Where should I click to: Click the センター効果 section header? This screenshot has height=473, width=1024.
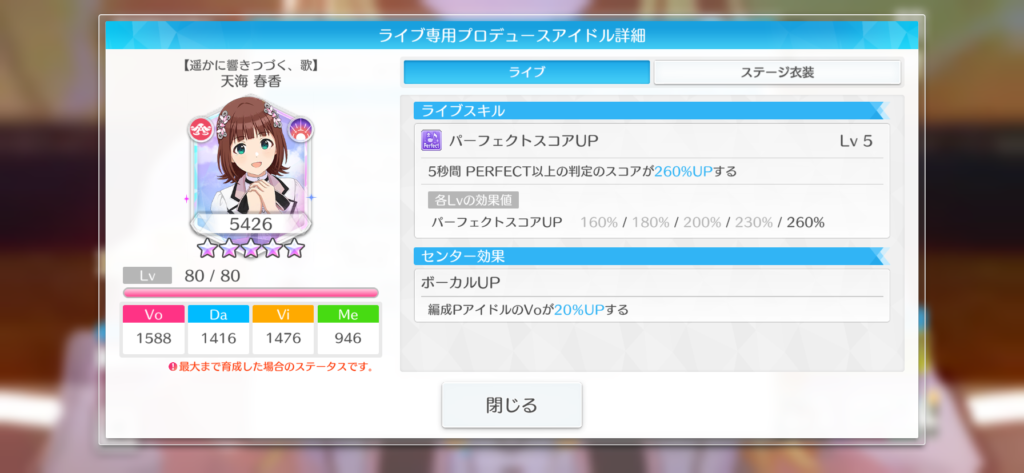pyautogui.click(x=651, y=256)
